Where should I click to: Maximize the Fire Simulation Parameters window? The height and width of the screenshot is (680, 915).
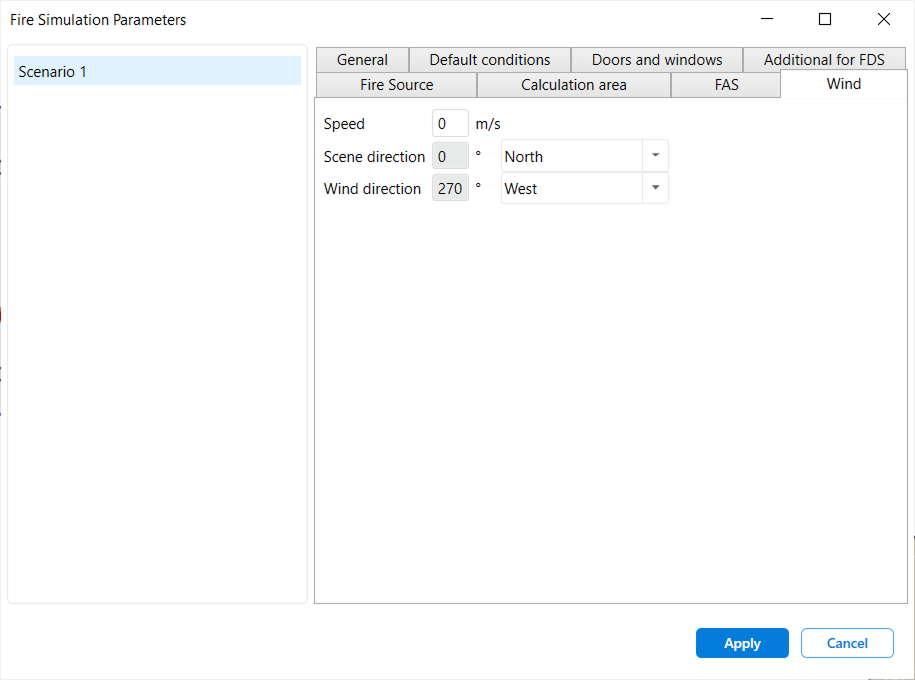pyautogui.click(x=825, y=19)
